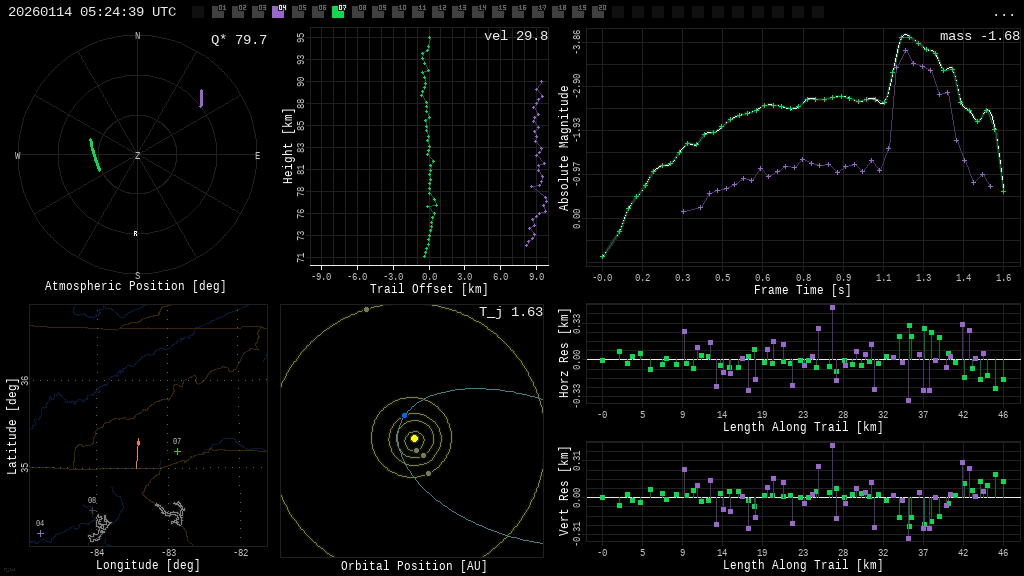The height and width of the screenshot is (576, 1024).
Task: Click the zenith Z marker in polar plot
Action: coord(137,156)
